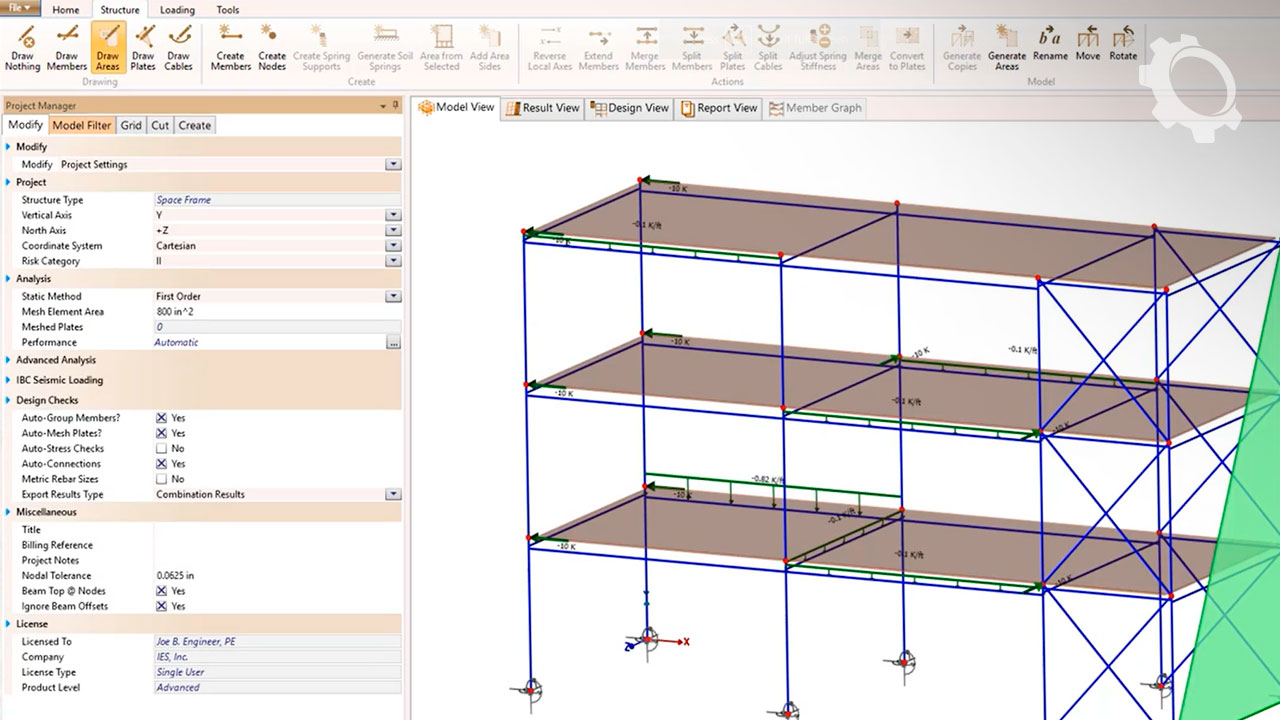
Task: Select the Draw Members tool
Action: 67,48
